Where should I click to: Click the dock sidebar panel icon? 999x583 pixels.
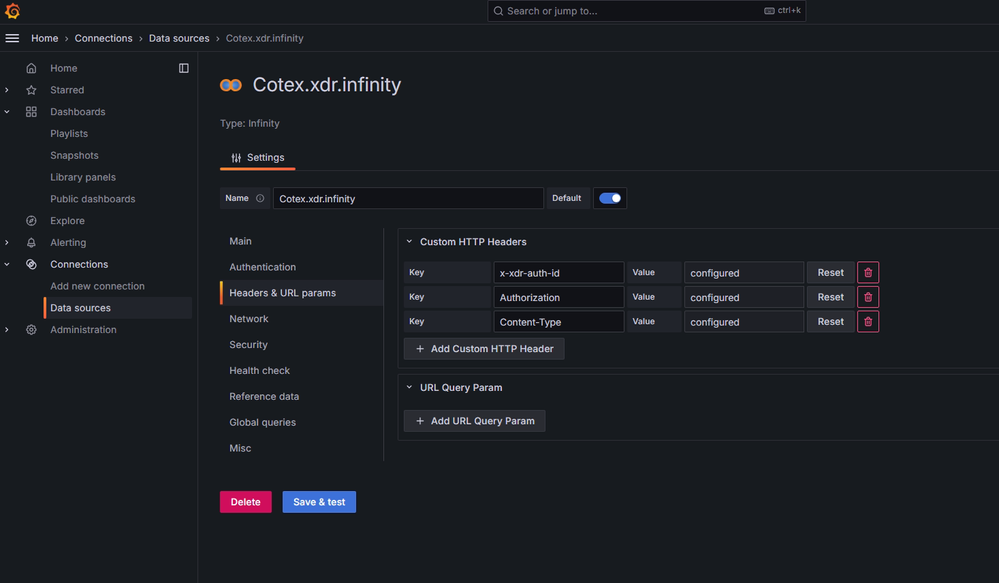184,68
